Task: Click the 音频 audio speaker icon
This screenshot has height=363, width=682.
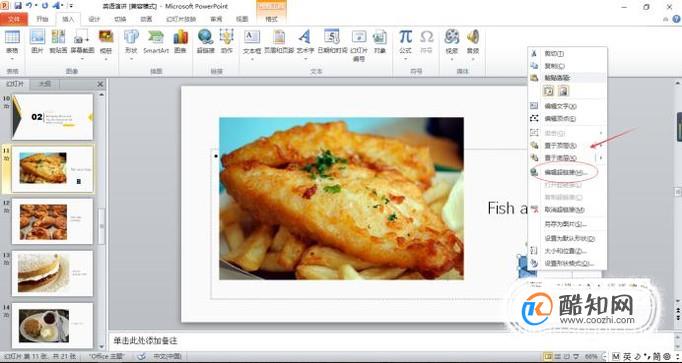Action: [x=473, y=42]
